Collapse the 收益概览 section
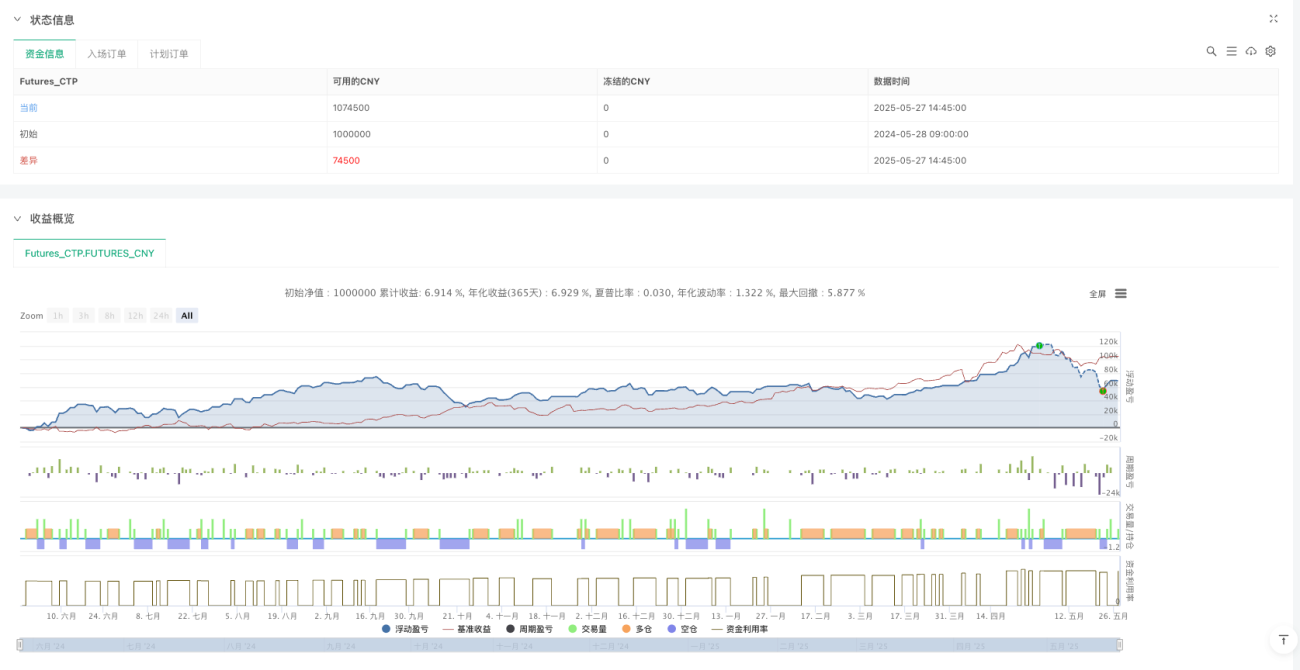The width and height of the screenshot is (1300, 670). 17,218
